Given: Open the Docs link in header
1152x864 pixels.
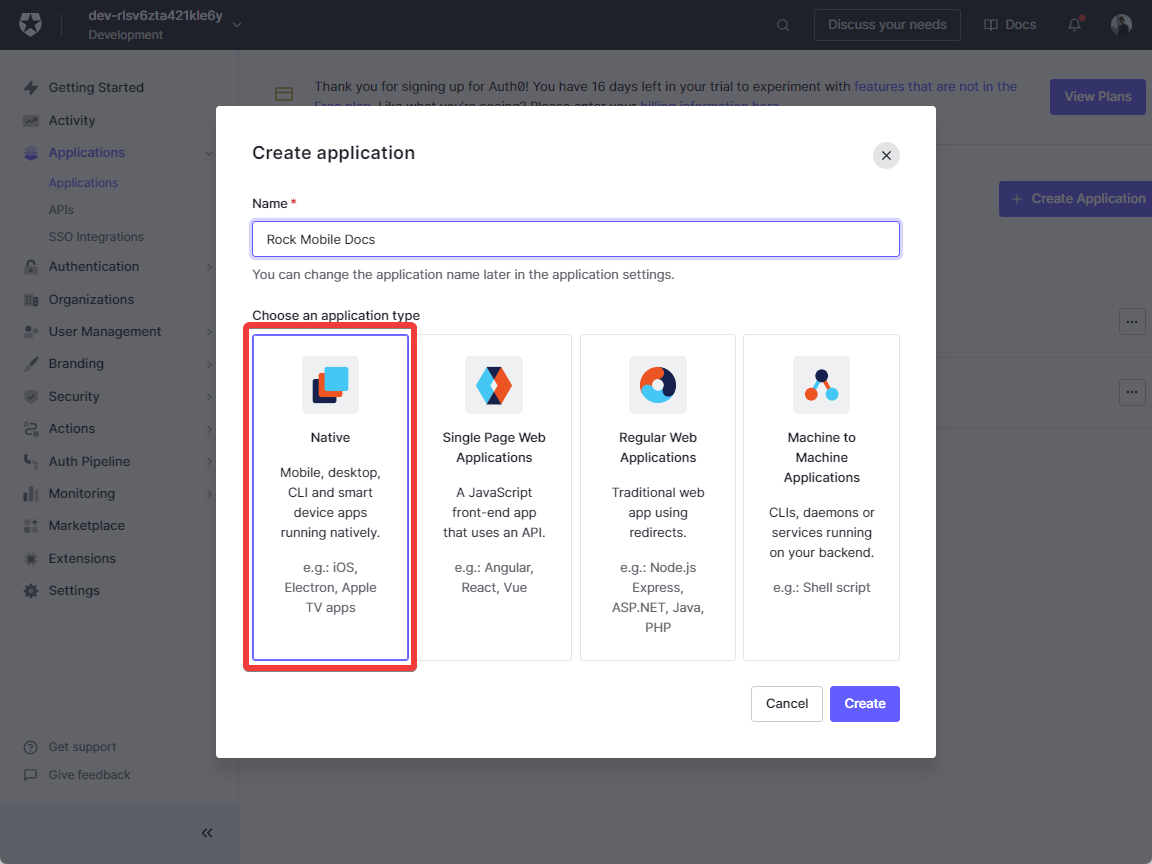Looking at the screenshot, I should [x=1010, y=25].
